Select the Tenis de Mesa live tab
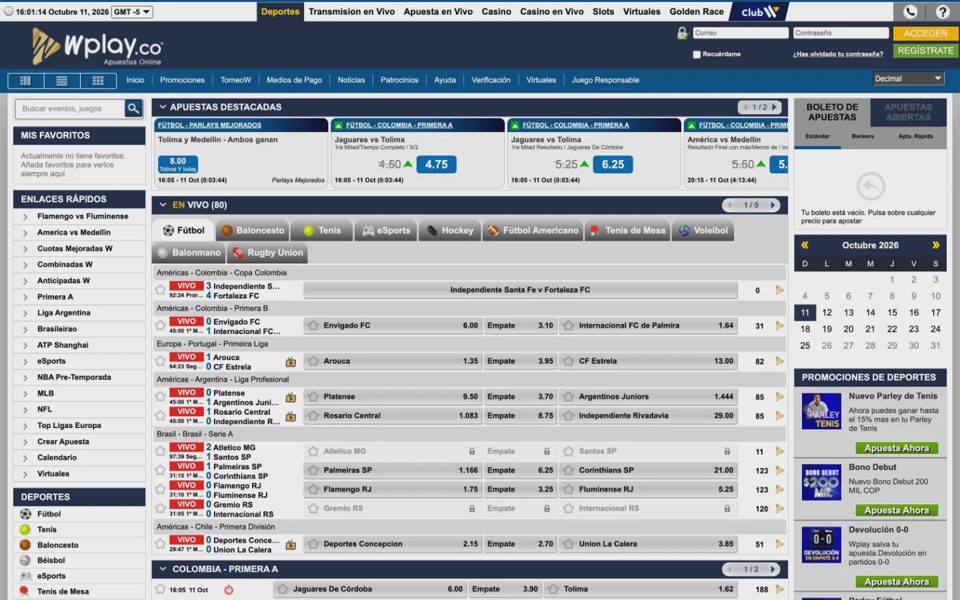The width and height of the screenshot is (960, 600). pyautogui.click(x=627, y=231)
